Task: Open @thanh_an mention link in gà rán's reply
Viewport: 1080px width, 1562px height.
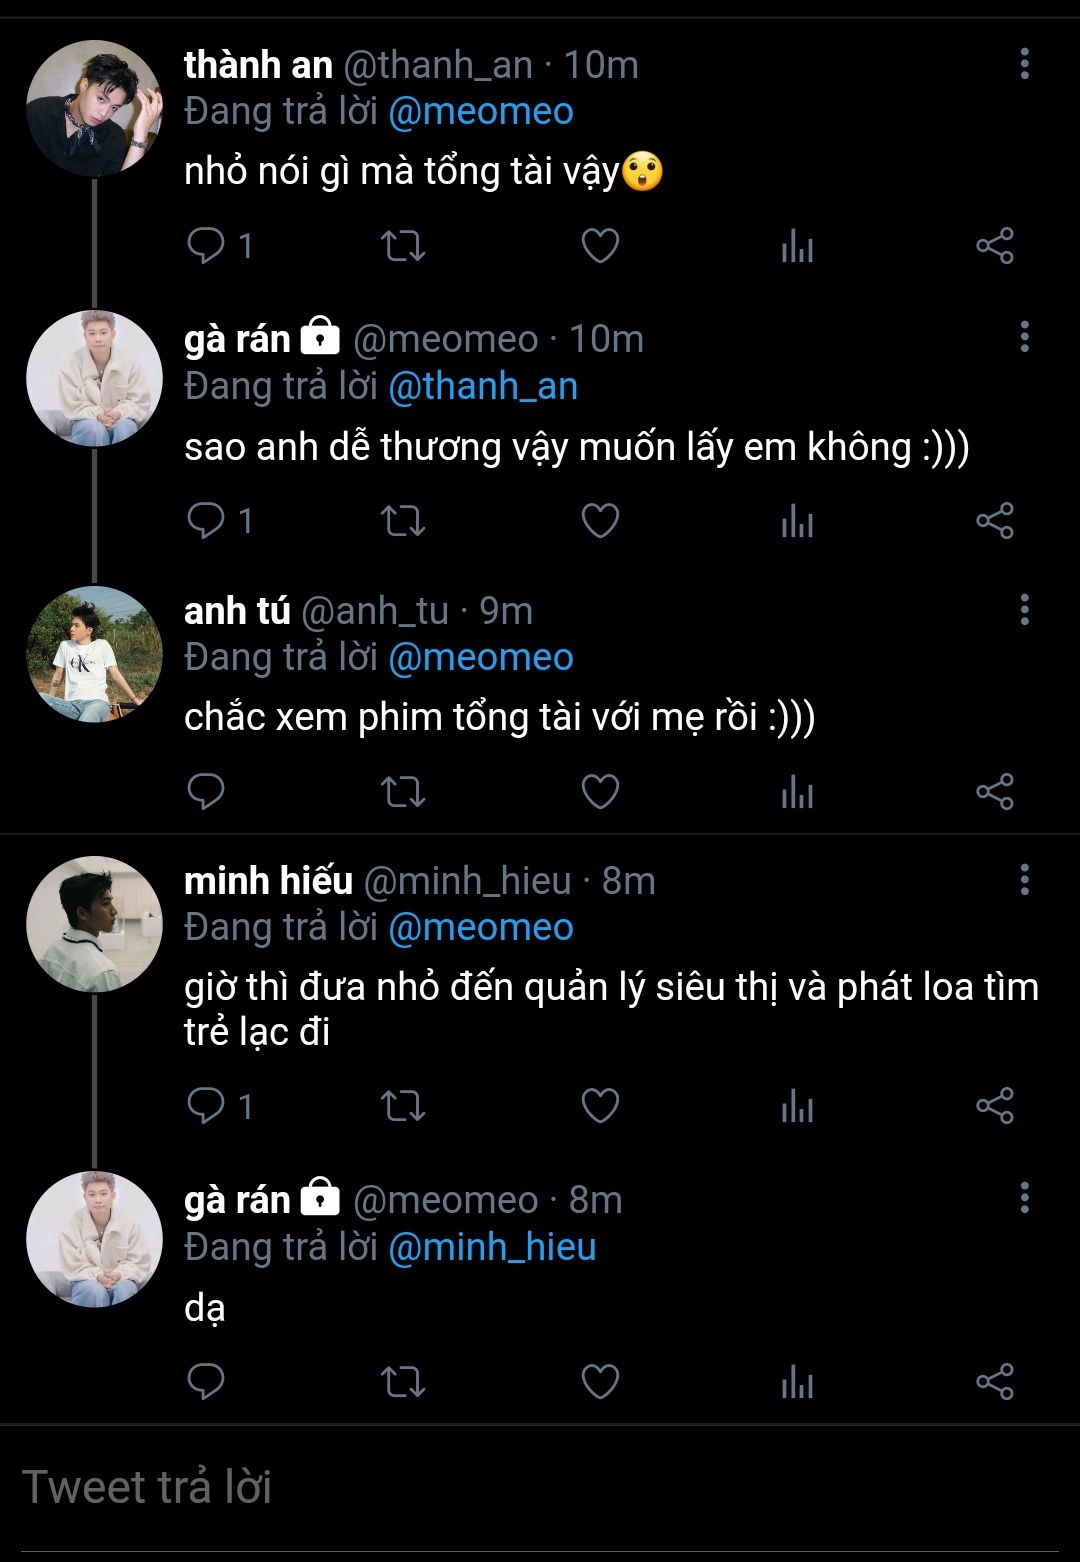Action: [482, 387]
